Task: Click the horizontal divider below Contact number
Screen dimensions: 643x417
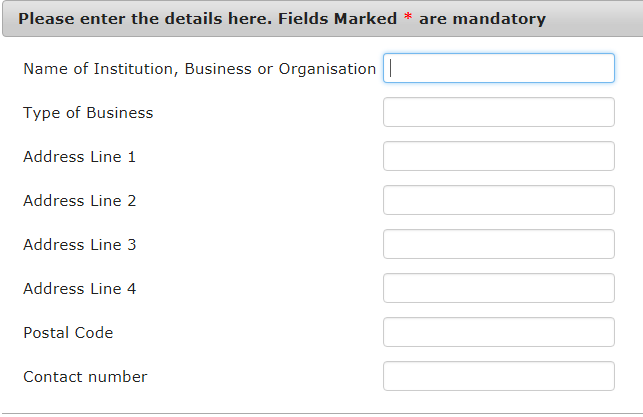Action: tap(321, 413)
